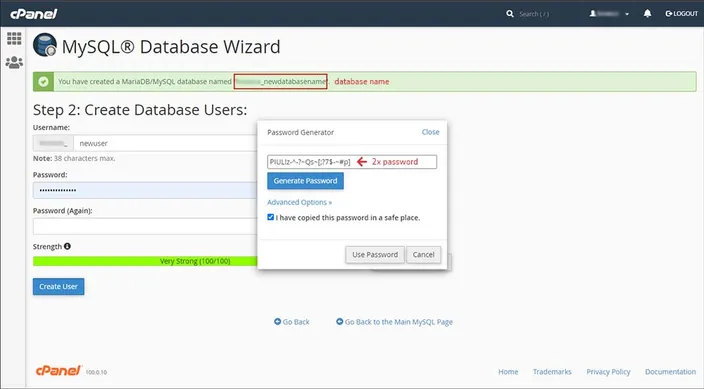
Task: Click Use Password button
Action: [x=375, y=255]
